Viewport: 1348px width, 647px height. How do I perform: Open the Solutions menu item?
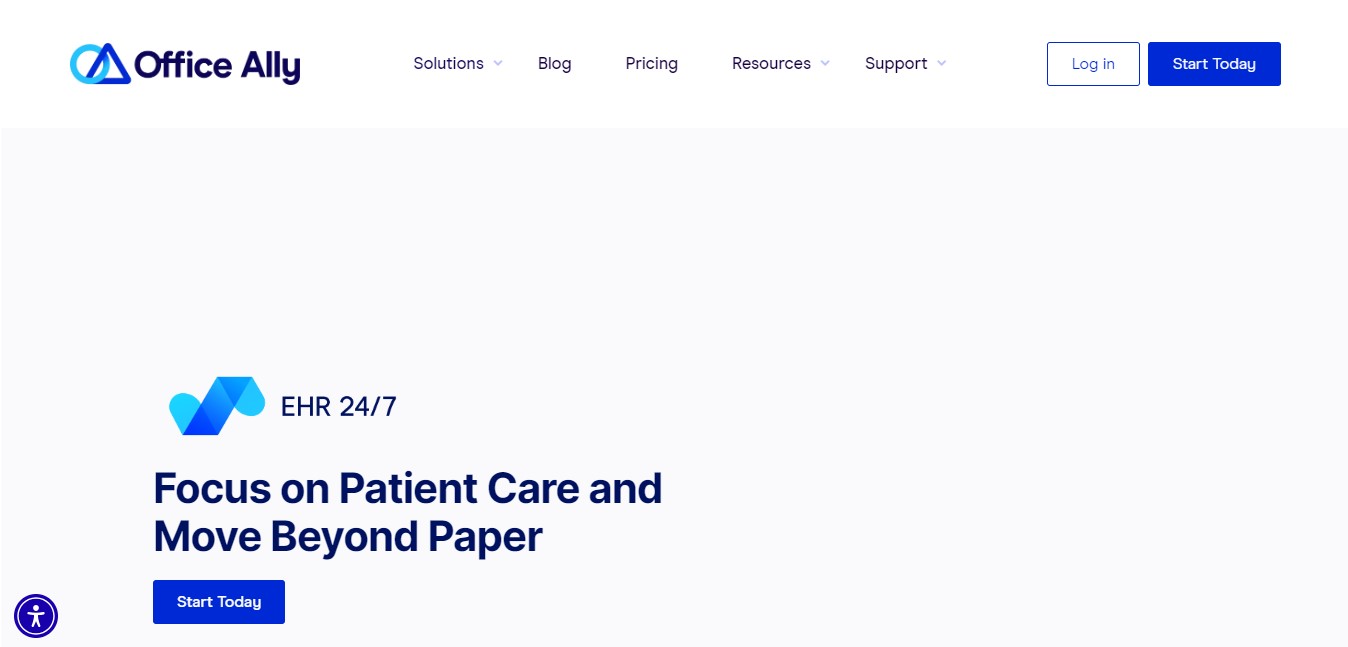click(449, 63)
